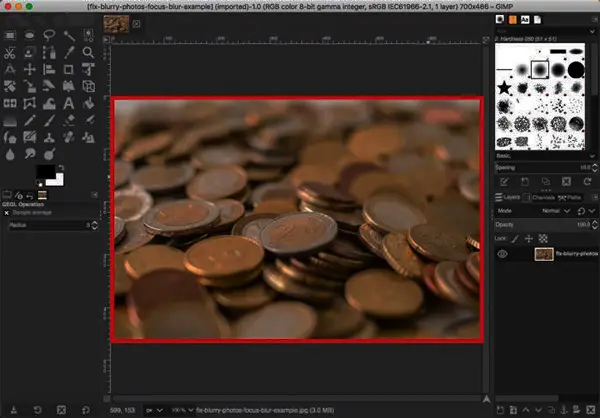This screenshot has width=600, height=418.
Task: Click the black foreground color swatch
Action: (45, 173)
